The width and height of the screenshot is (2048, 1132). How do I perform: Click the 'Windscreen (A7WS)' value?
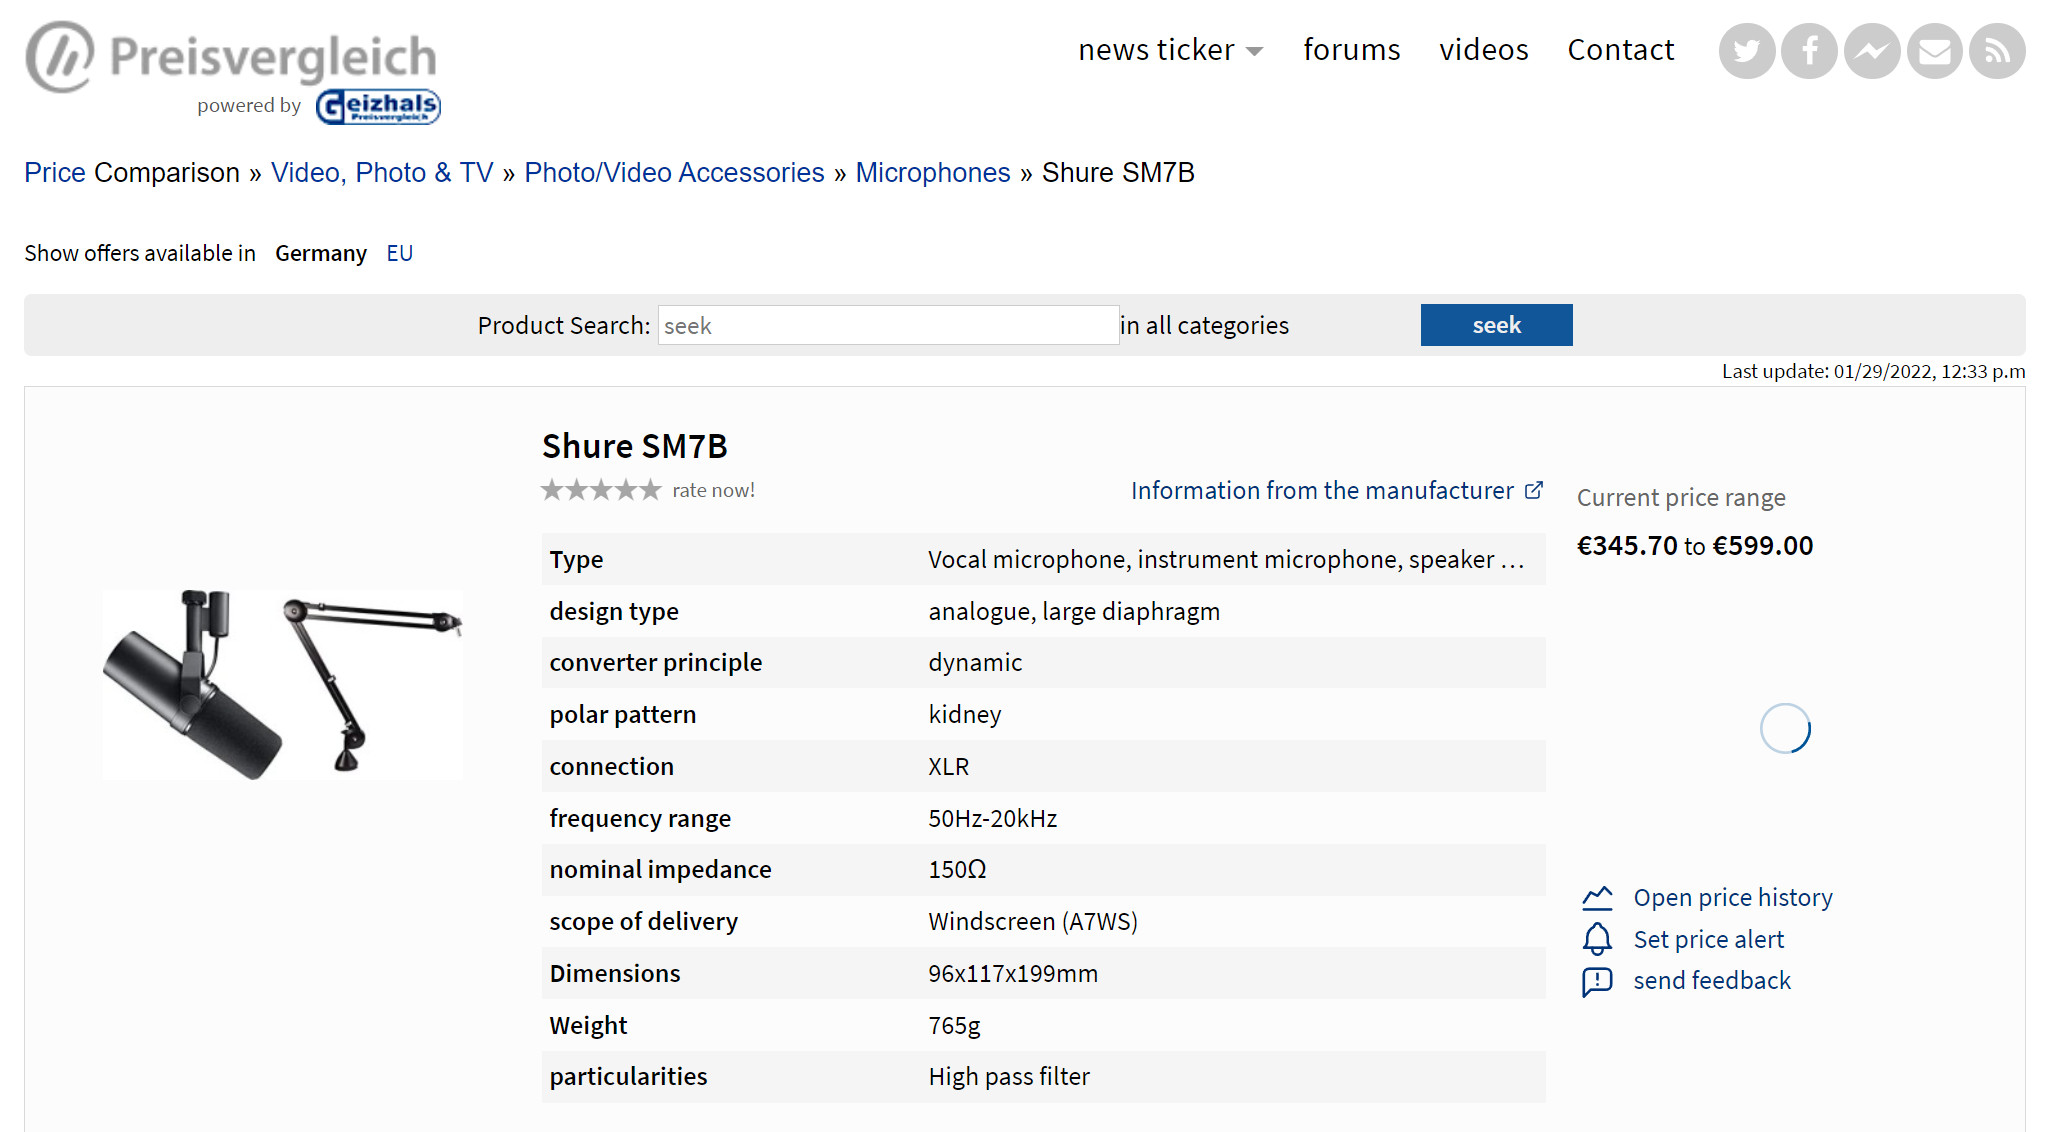[1033, 922]
